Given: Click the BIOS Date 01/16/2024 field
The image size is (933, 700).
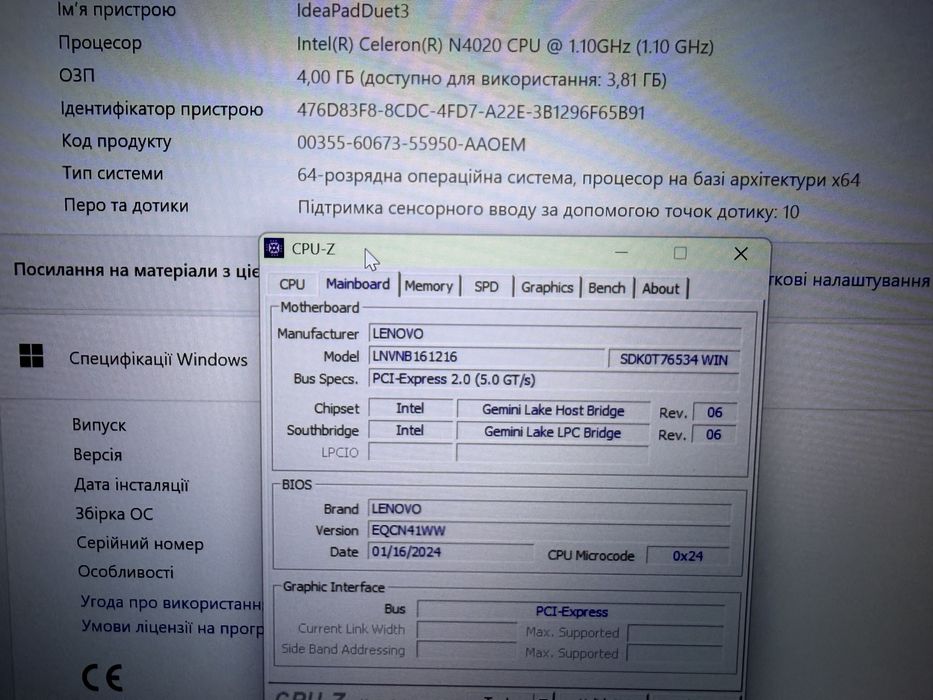Looking at the screenshot, I should pyautogui.click(x=450, y=552).
